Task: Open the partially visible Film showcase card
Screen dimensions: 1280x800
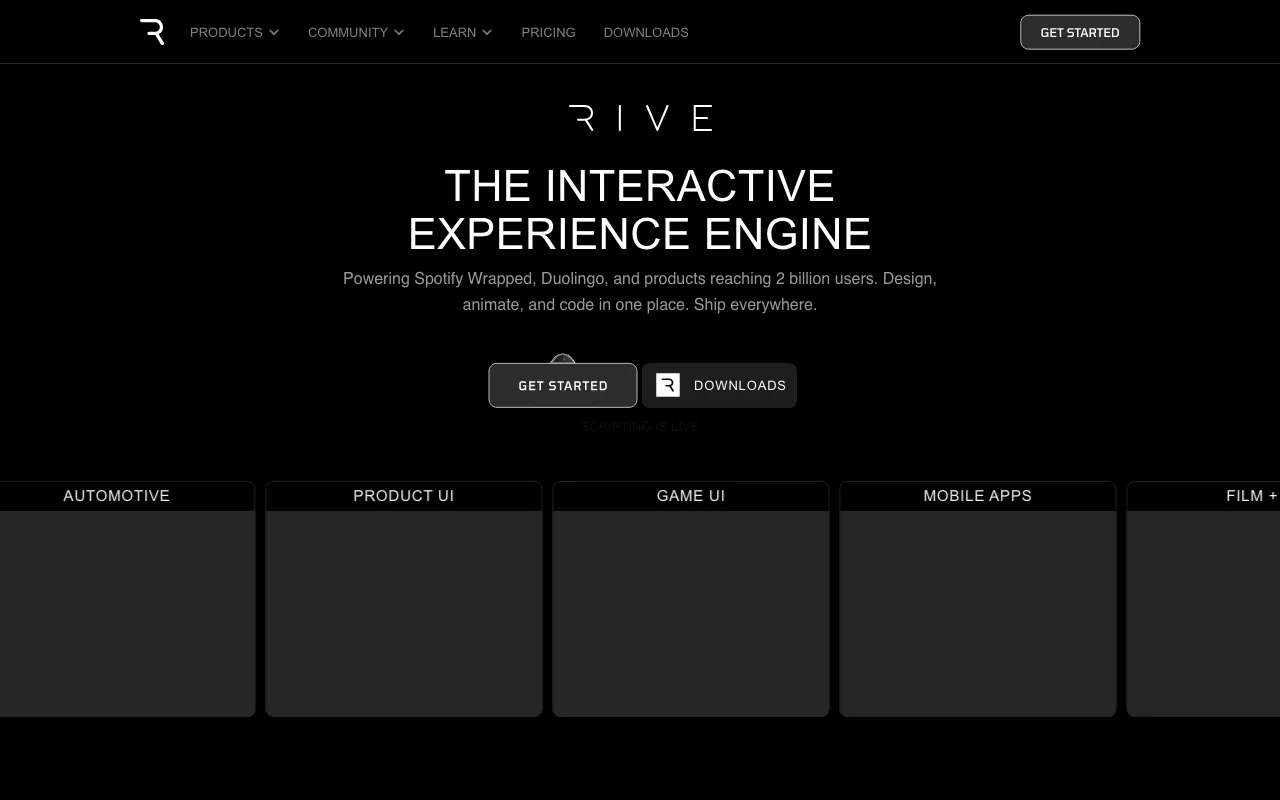Action: click(1204, 599)
